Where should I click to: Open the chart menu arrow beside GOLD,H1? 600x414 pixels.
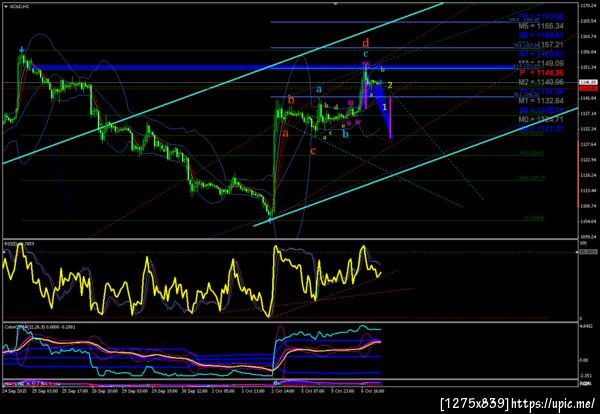(x=6, y=7)
